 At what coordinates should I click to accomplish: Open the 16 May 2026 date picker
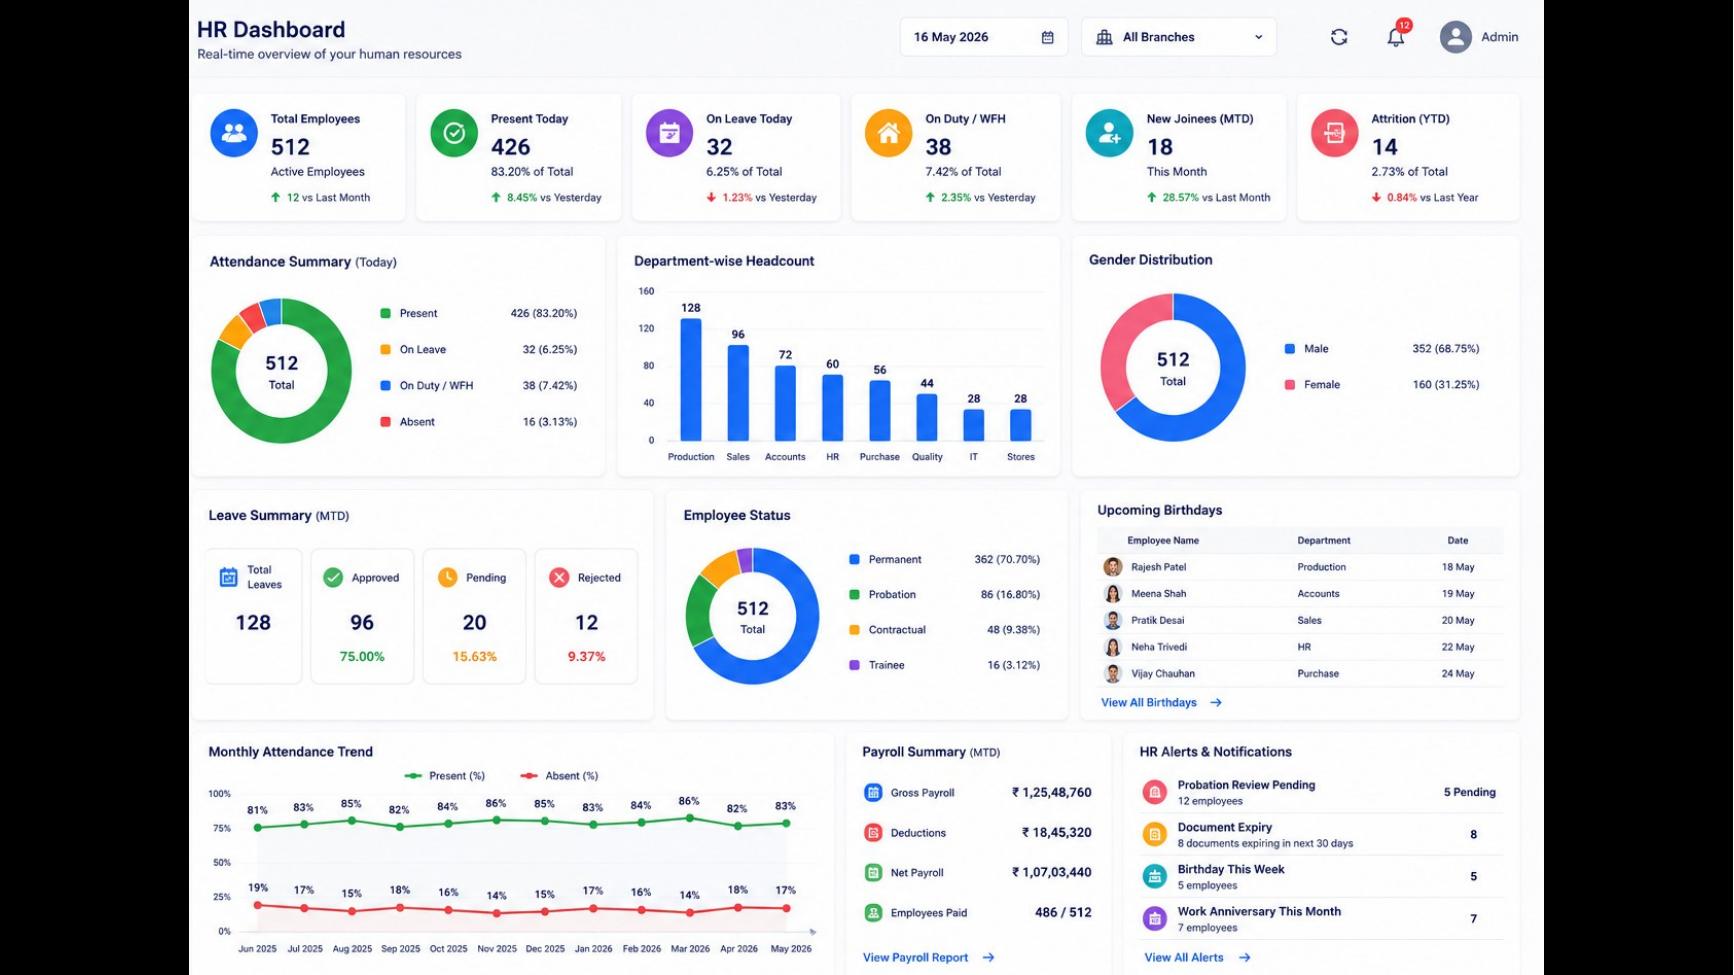(x=983, y=37)
